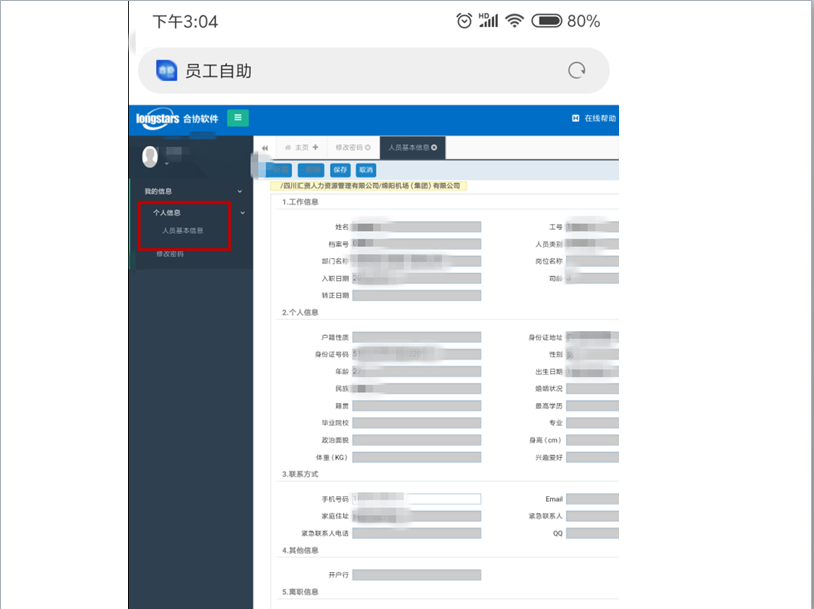Click the 保存 save button
Viewport: 814px width, 609px height.
point(340,170)
